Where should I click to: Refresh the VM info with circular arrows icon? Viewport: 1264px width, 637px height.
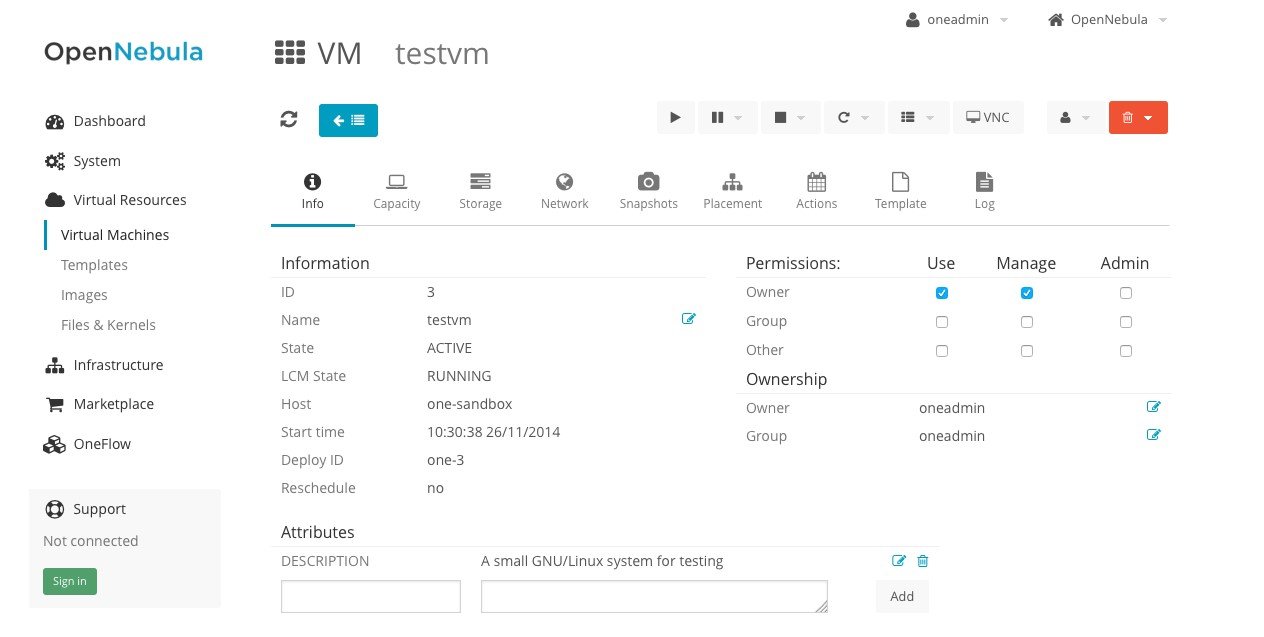click(x=289, y=119)
